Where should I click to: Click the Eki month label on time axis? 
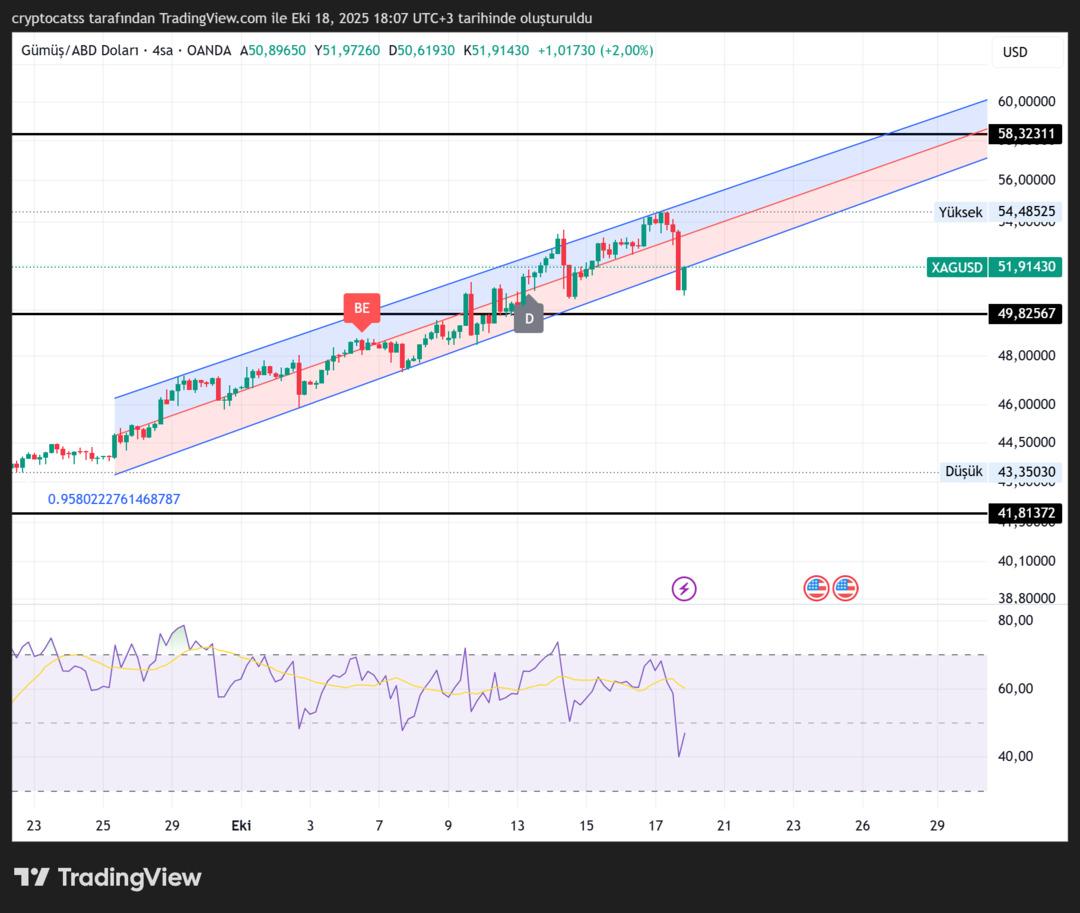coord(240,826)
